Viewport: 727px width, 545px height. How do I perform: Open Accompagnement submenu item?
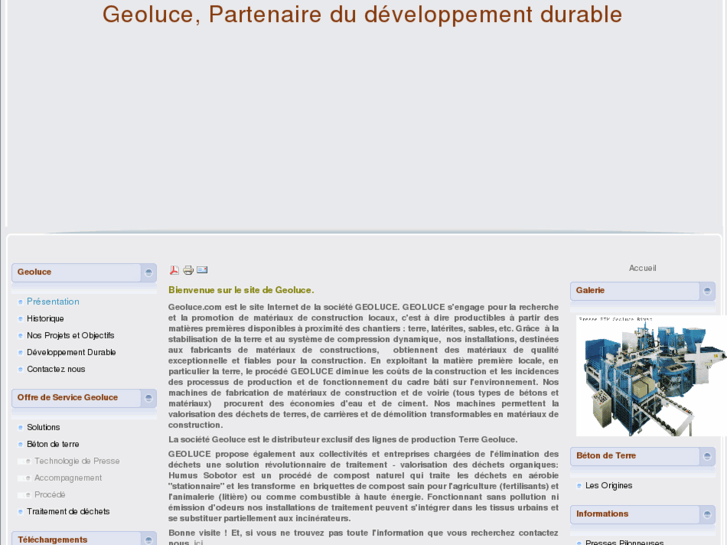coord(68,478)
